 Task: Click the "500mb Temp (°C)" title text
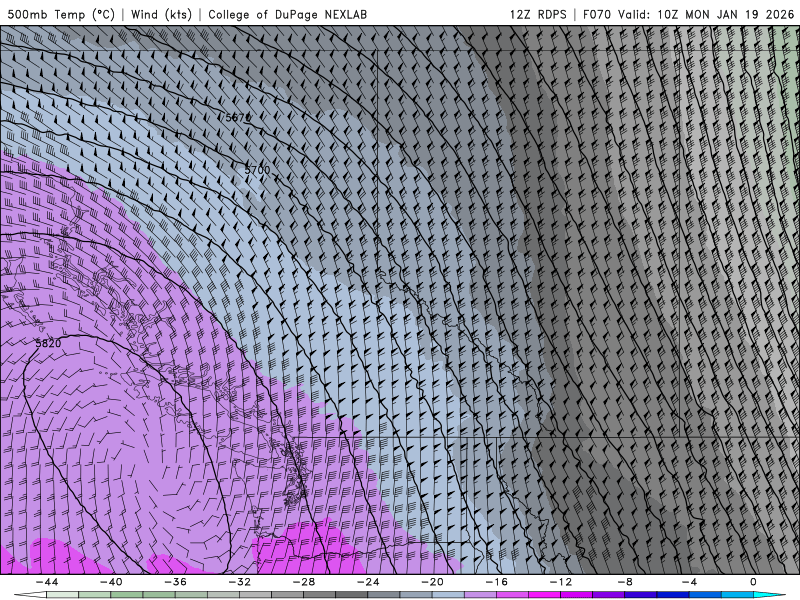click(x=61, y=14)
